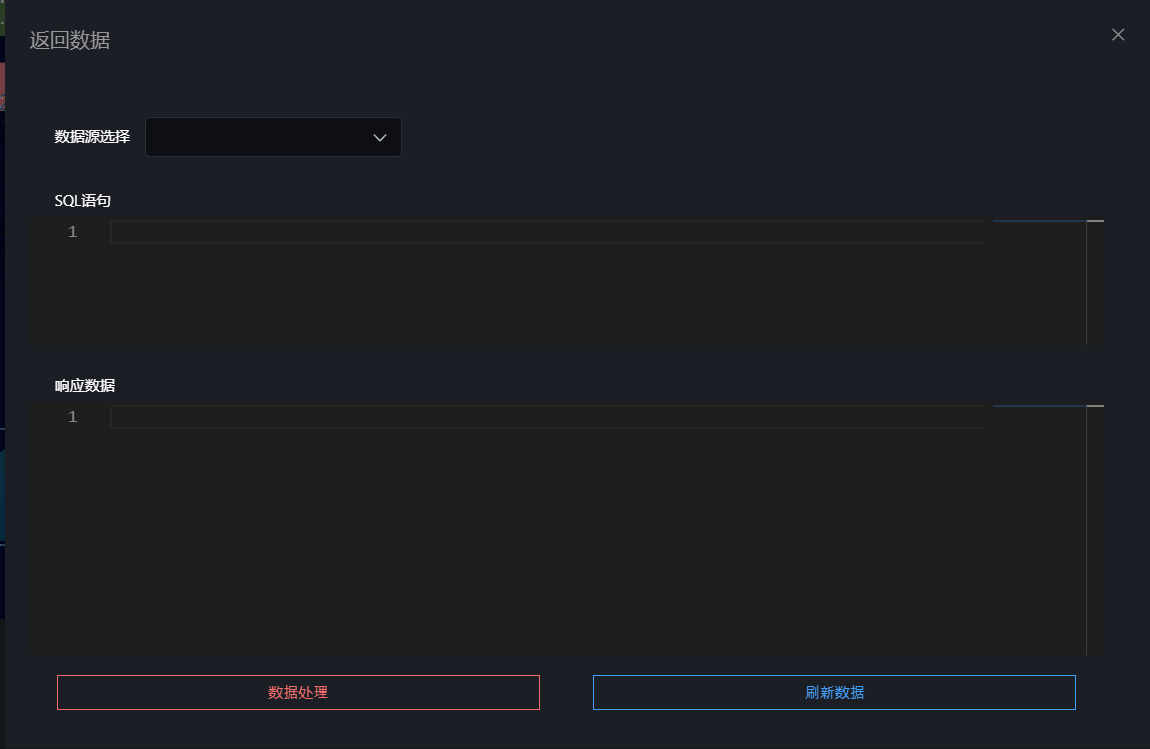Close the 返回数据 dialog
The width and height of the screenshot is (1150, 749).
point(1118,34)
